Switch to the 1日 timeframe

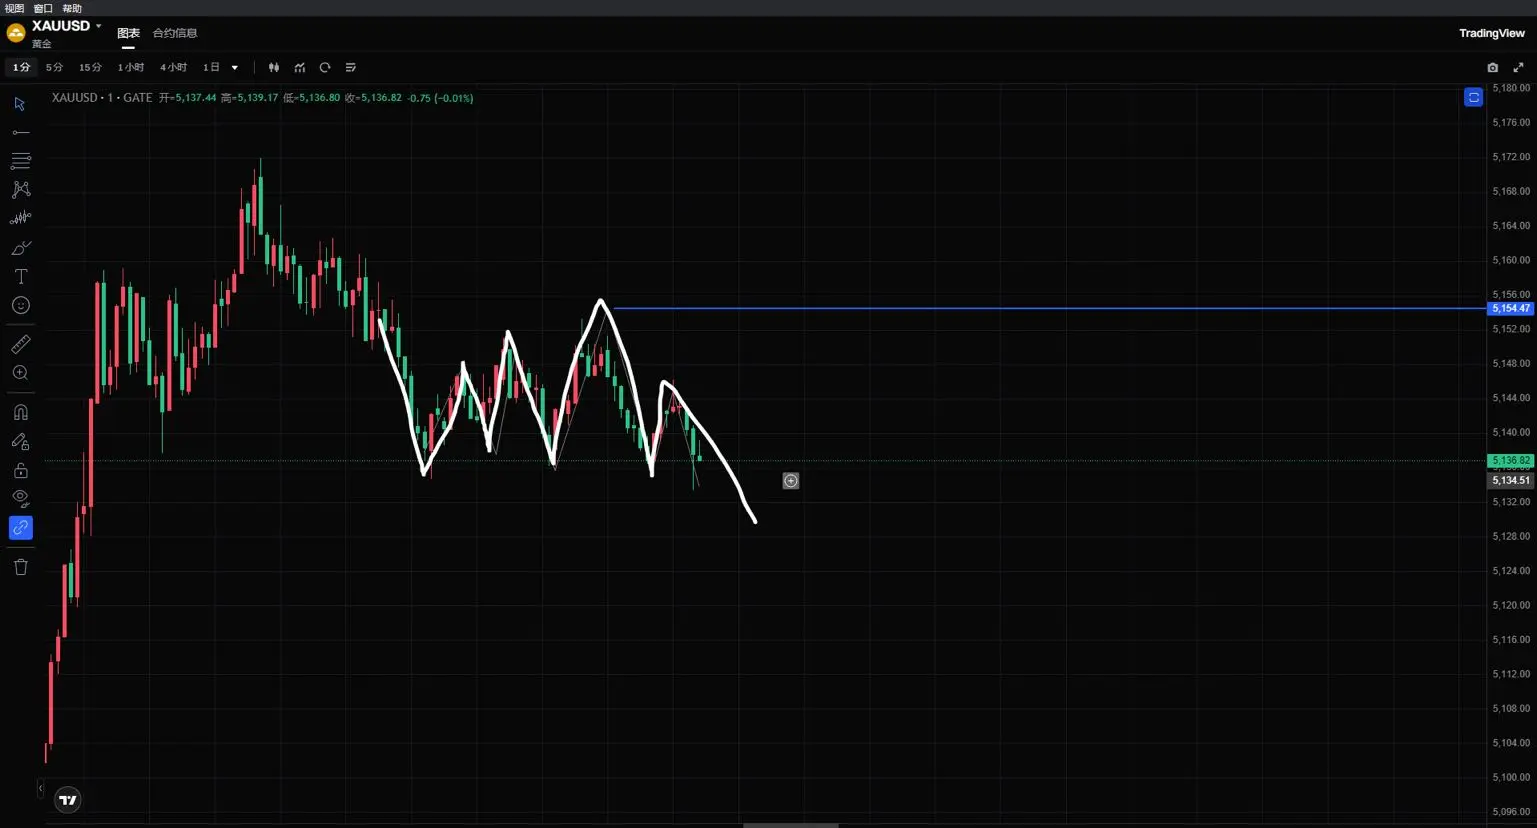click(211, 68)
